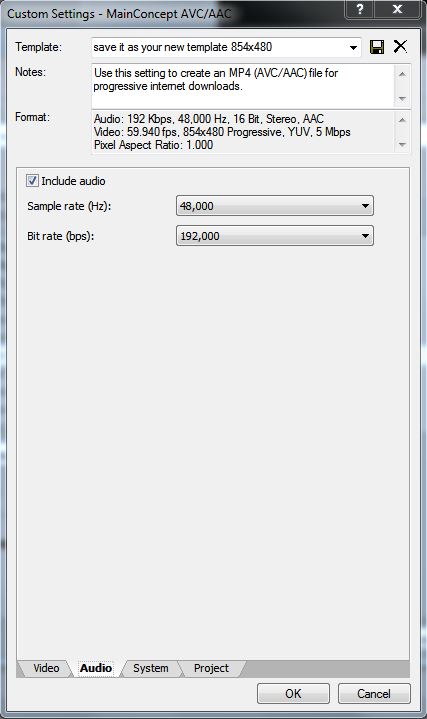Image resolution: width=427 pixels, height=719 pixels.
Task: Open the Template dropdown list
Action: pos(353,48)
